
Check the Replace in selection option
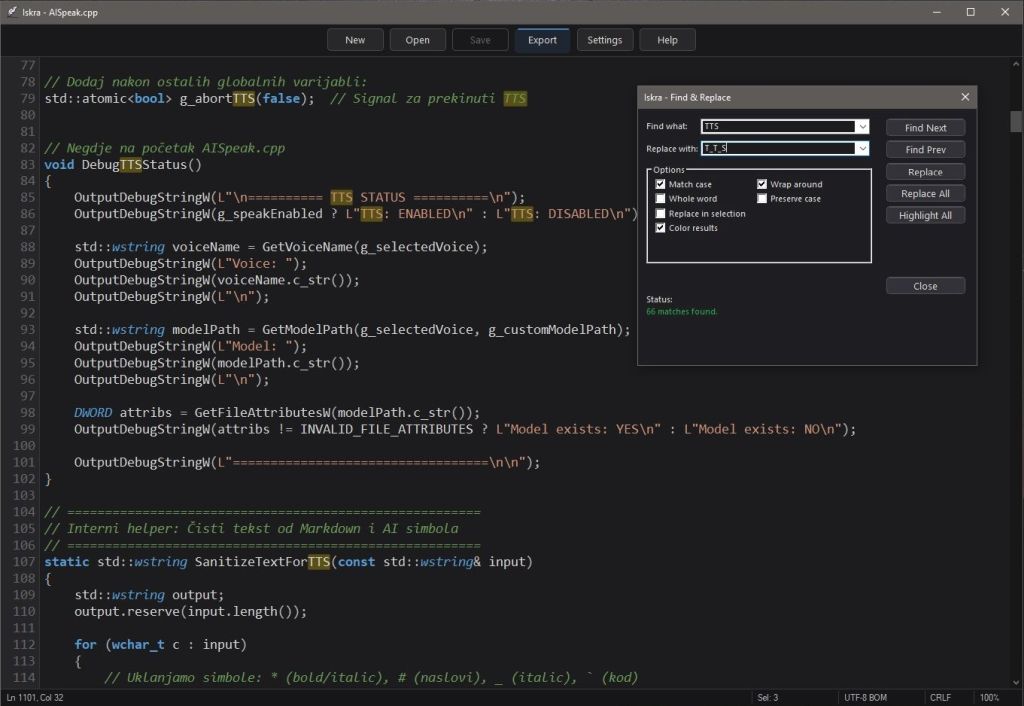(661, 214)
